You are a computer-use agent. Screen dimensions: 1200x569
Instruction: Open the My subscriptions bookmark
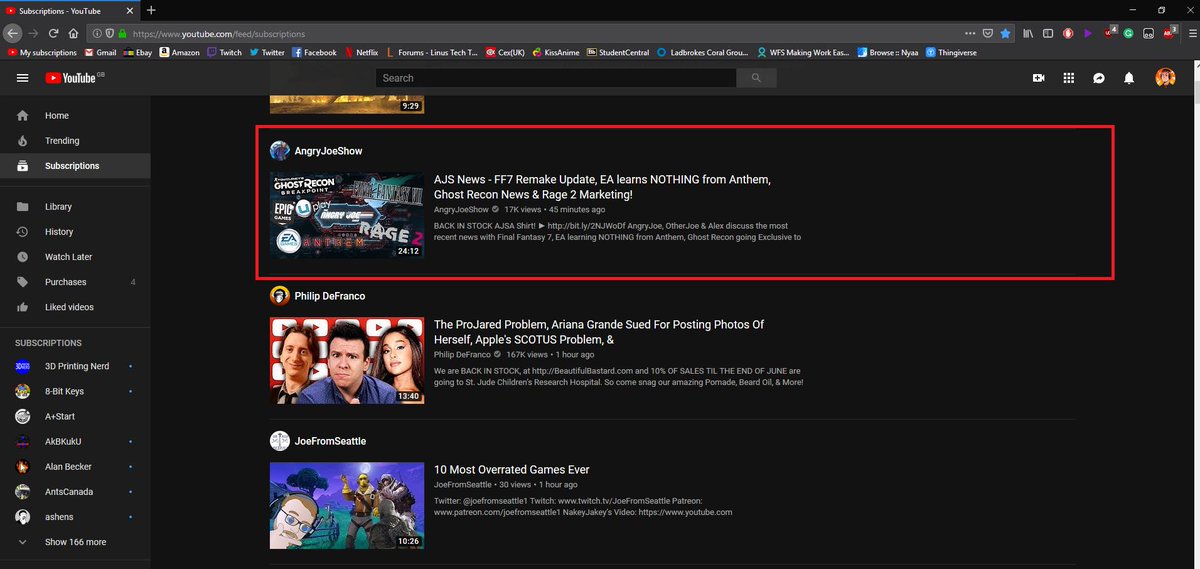click(42, 52)
